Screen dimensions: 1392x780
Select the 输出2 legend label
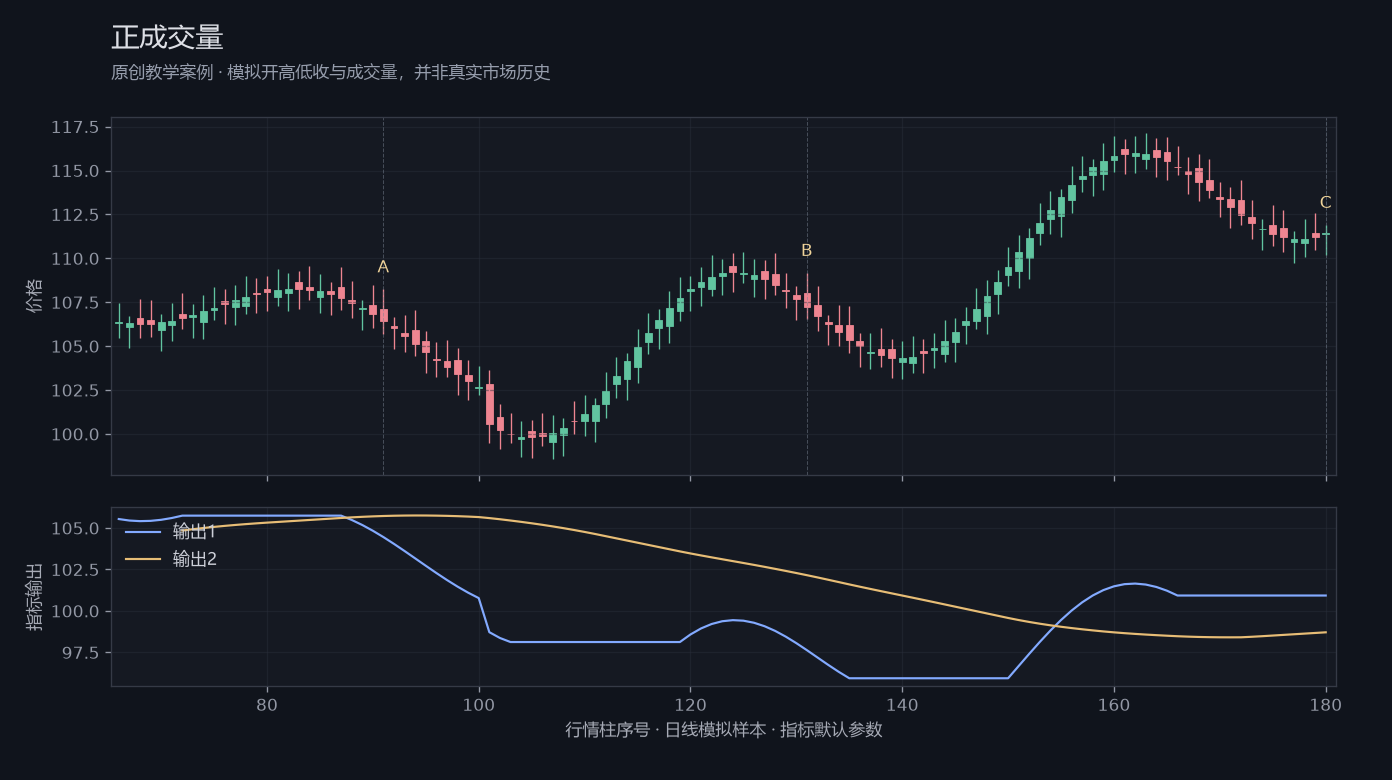[195, 559]
